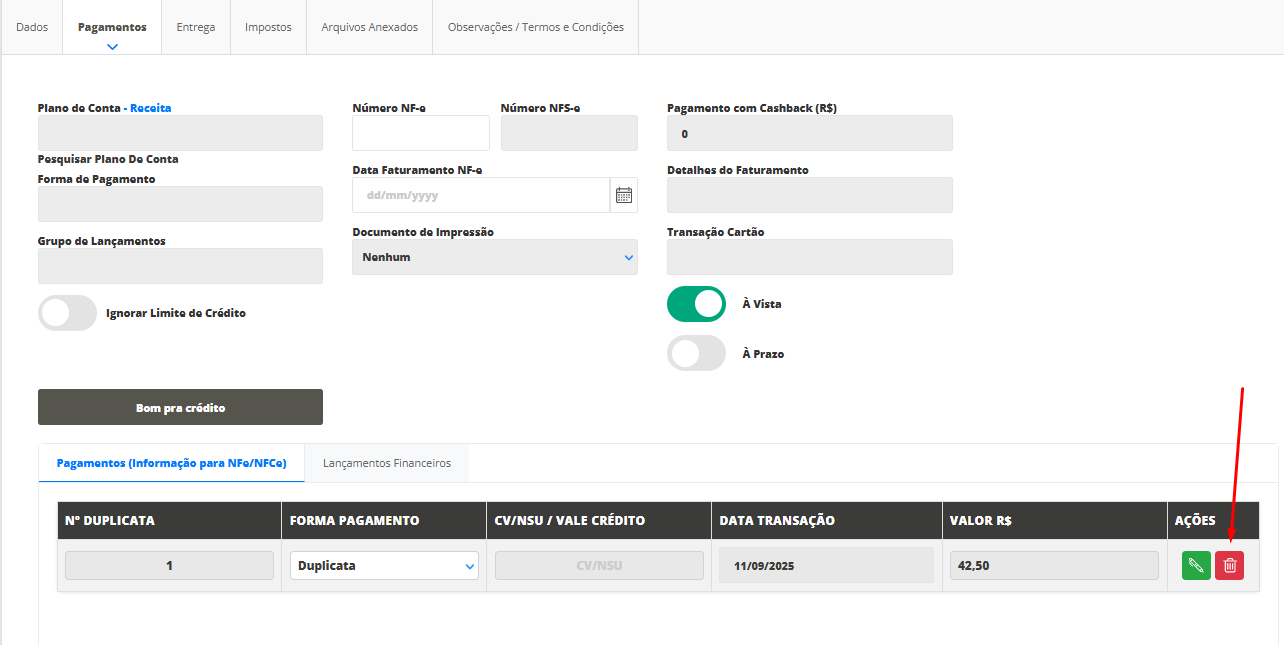Click the Receita link

[x=151, y=108]
